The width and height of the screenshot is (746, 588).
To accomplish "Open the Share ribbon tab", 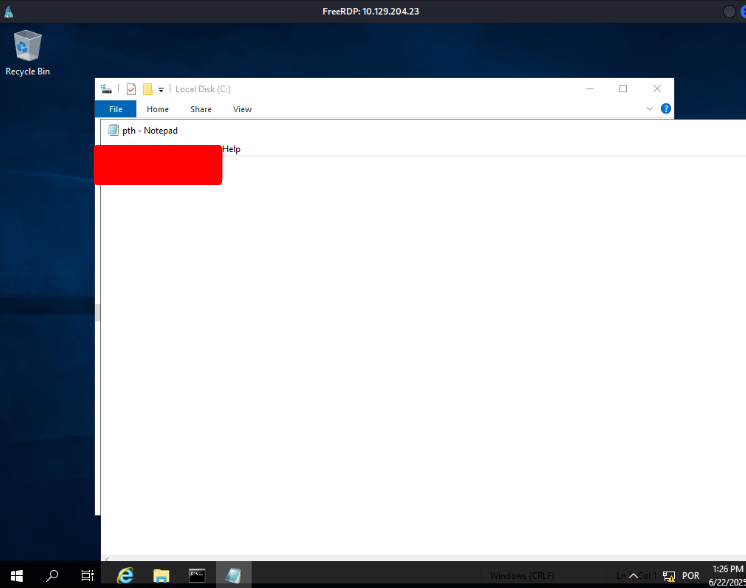I will [x=201, y=109].
